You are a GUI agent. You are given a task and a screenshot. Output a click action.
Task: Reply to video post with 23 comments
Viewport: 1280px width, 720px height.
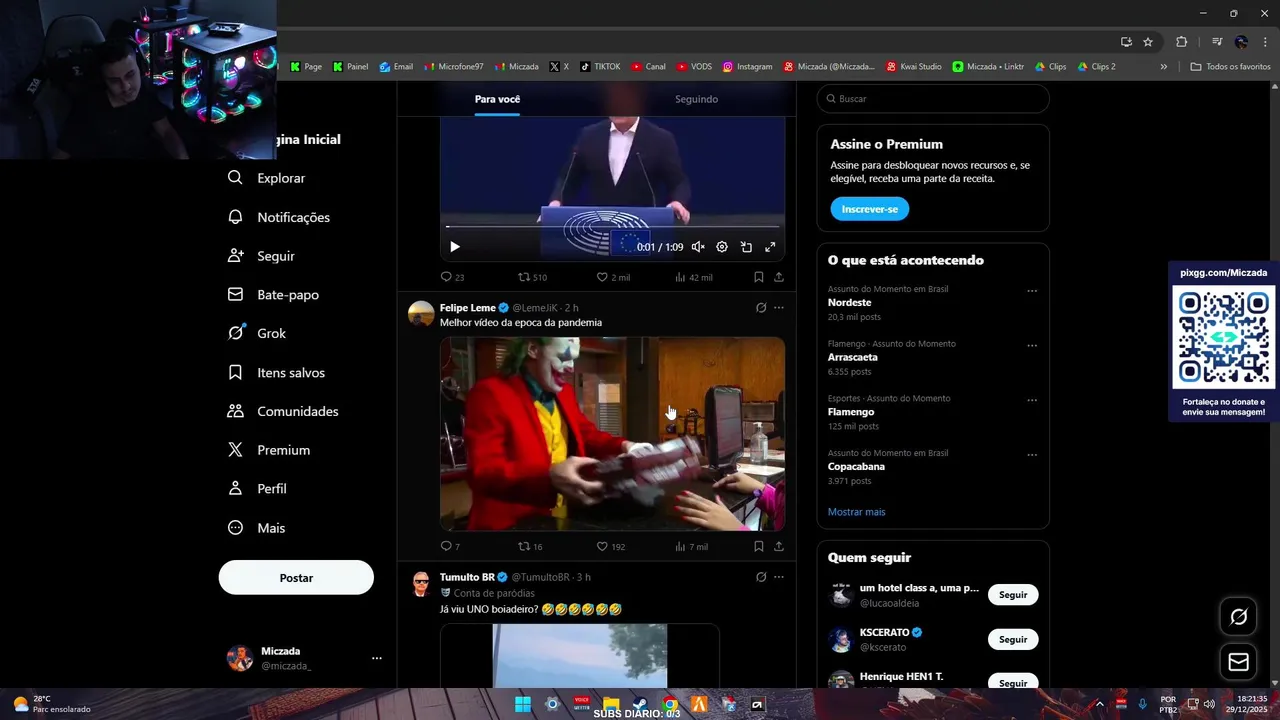click(x=452, y=277)
